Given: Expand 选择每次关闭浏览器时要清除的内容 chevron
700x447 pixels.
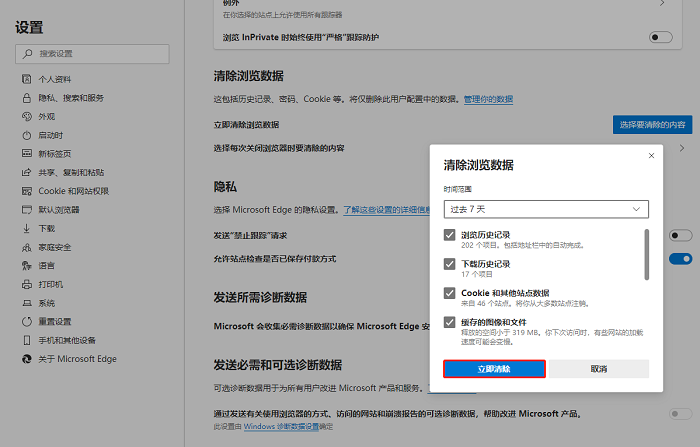Looking at the screenshot, I should tap(682, 148).
